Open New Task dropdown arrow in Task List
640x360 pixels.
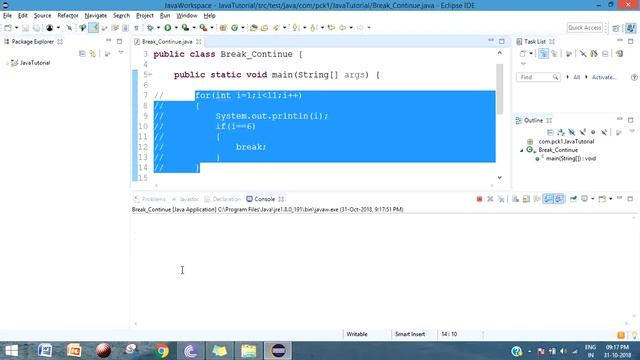click(x=531, y=53)
